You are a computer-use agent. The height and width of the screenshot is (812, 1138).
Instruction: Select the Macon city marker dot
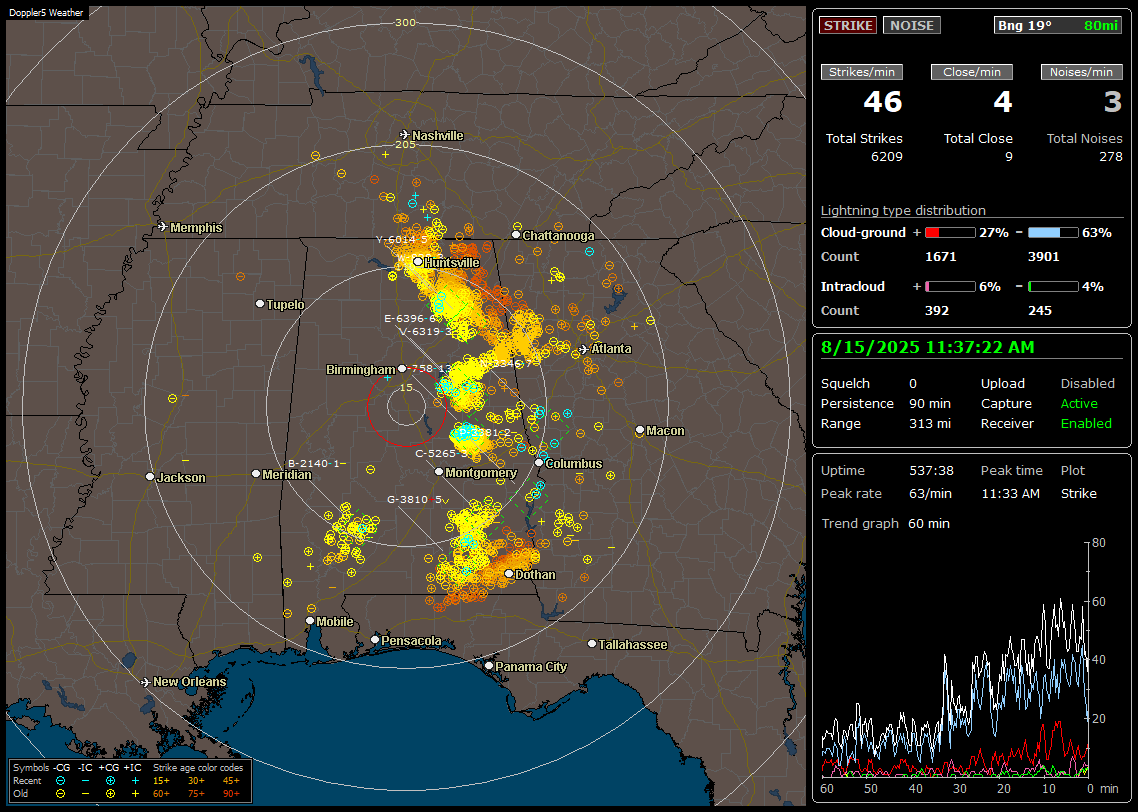pos(639,430)
